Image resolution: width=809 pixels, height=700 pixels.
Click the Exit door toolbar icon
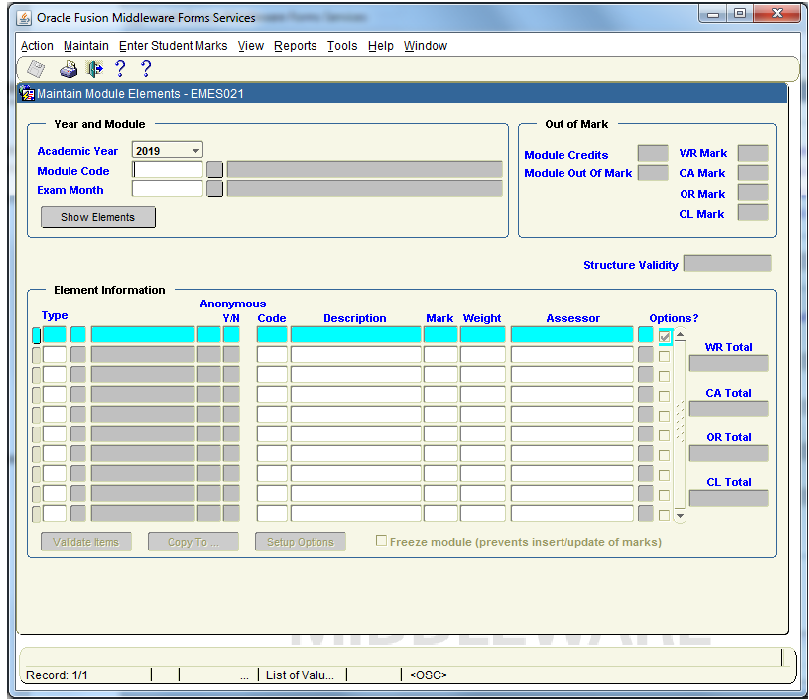[95, 69]
